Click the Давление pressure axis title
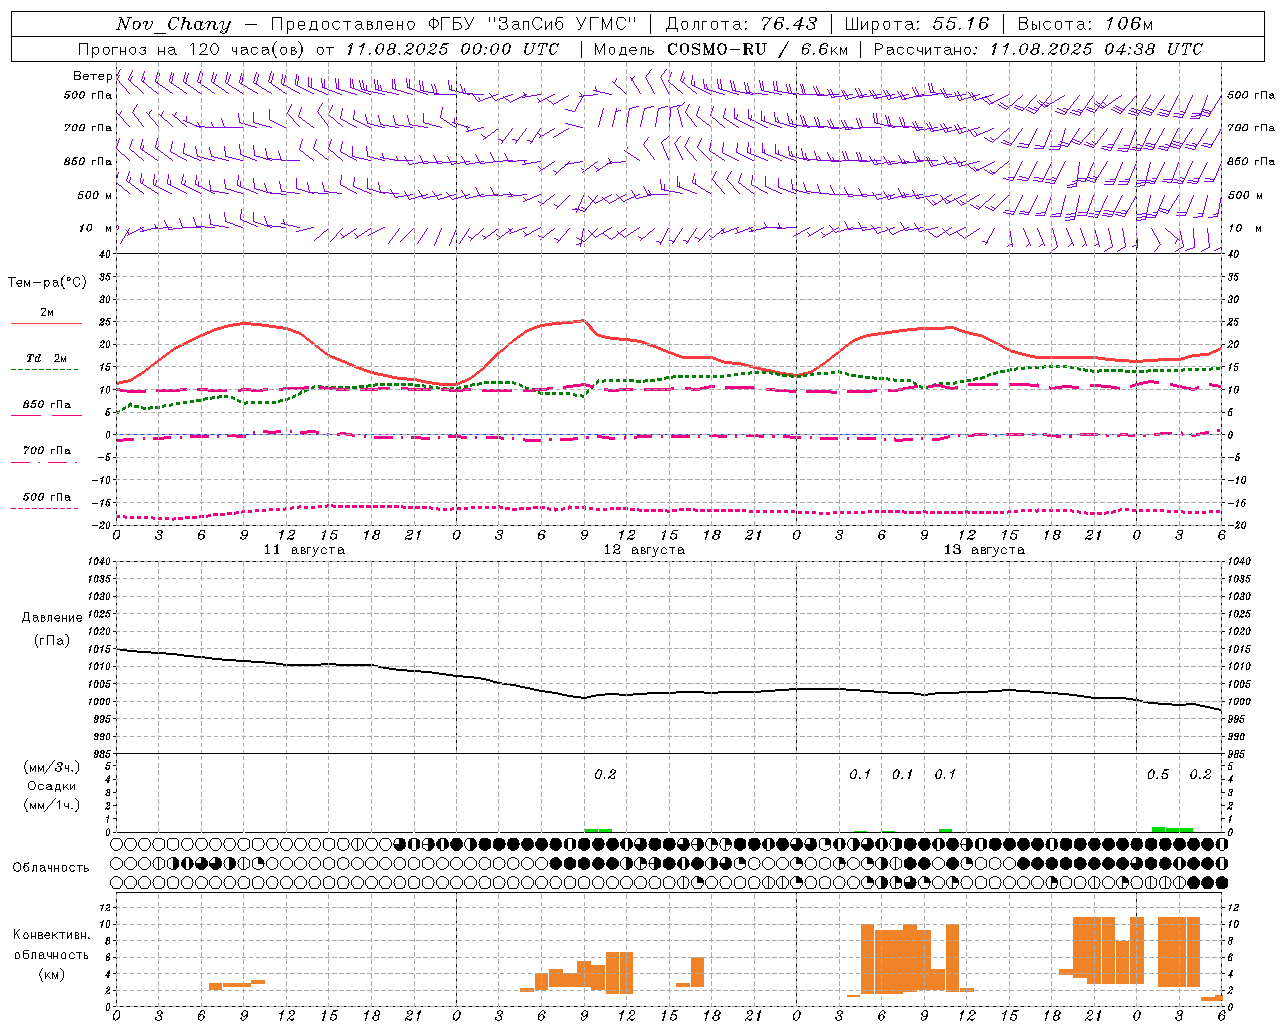The height and width of the screenshot is (1024, 1280). [x=52, y=618]
